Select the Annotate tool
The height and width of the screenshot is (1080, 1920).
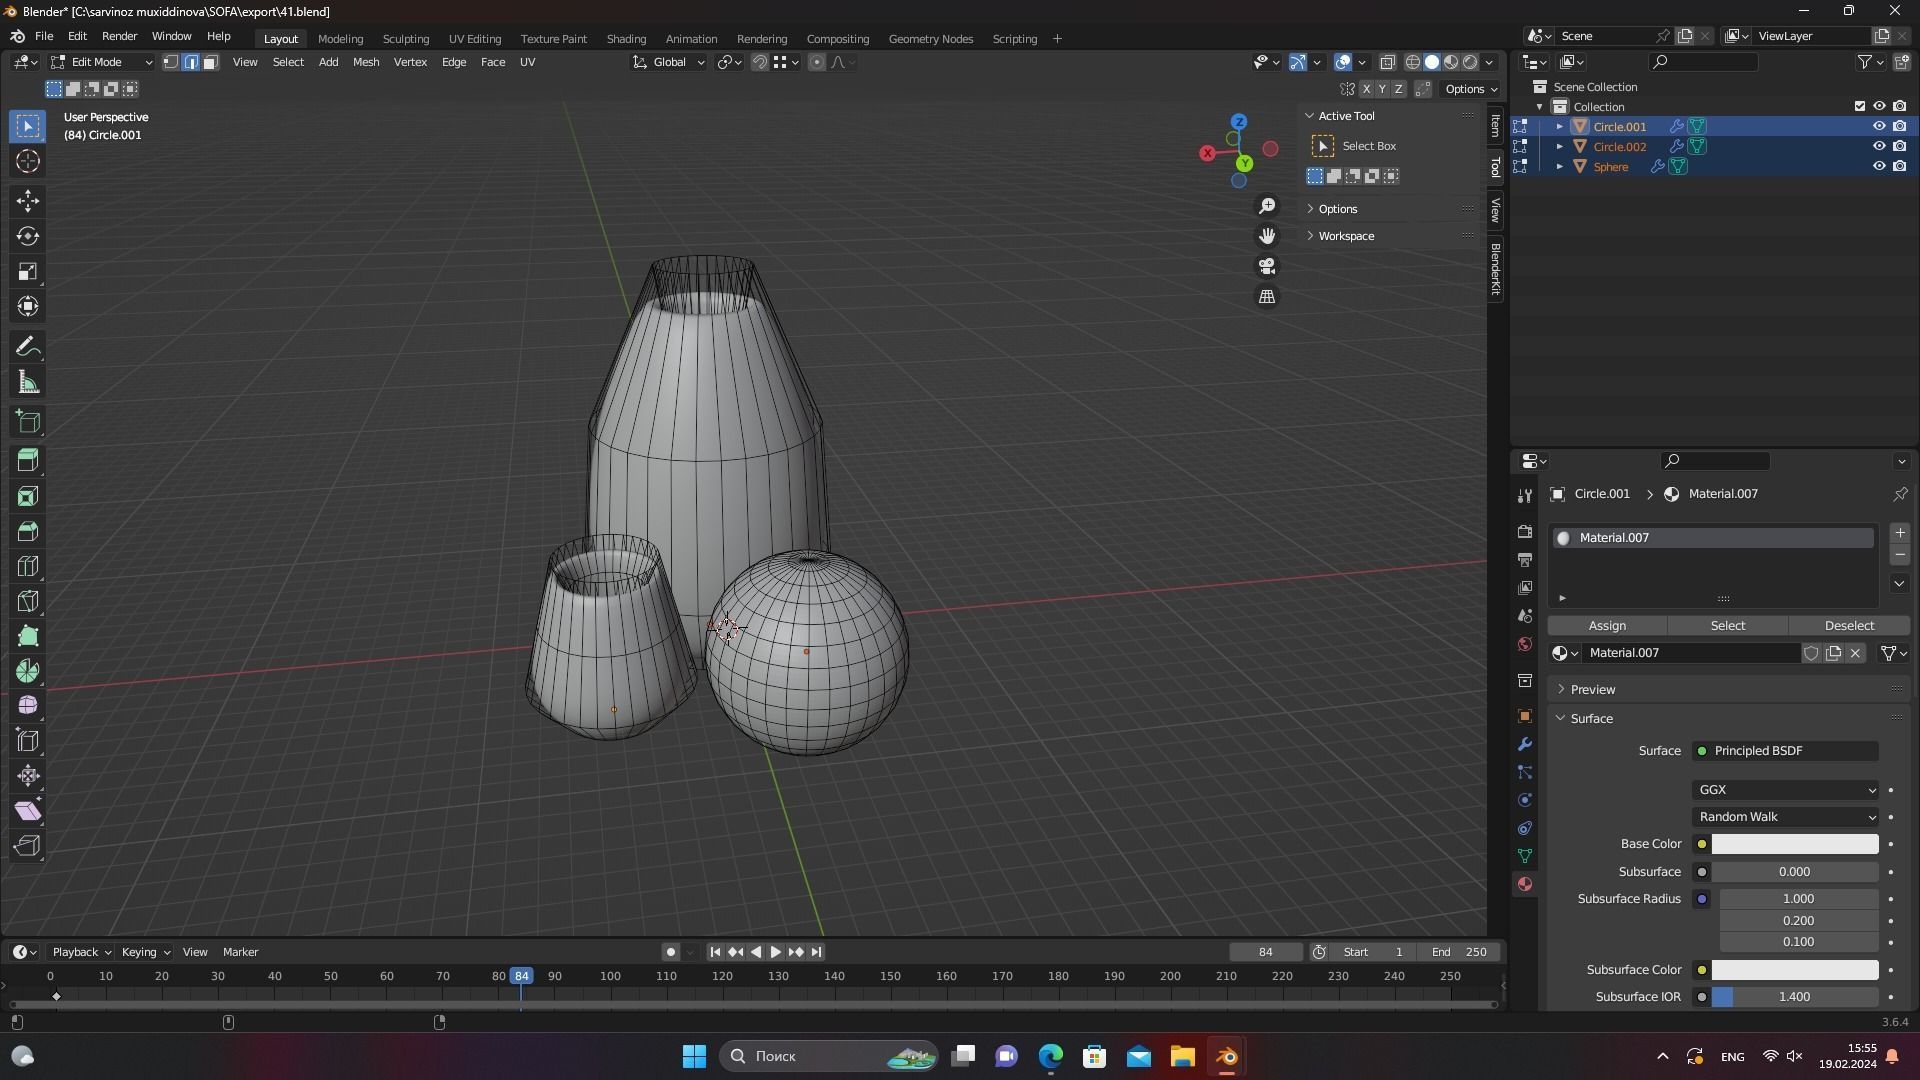pos(28,347)
